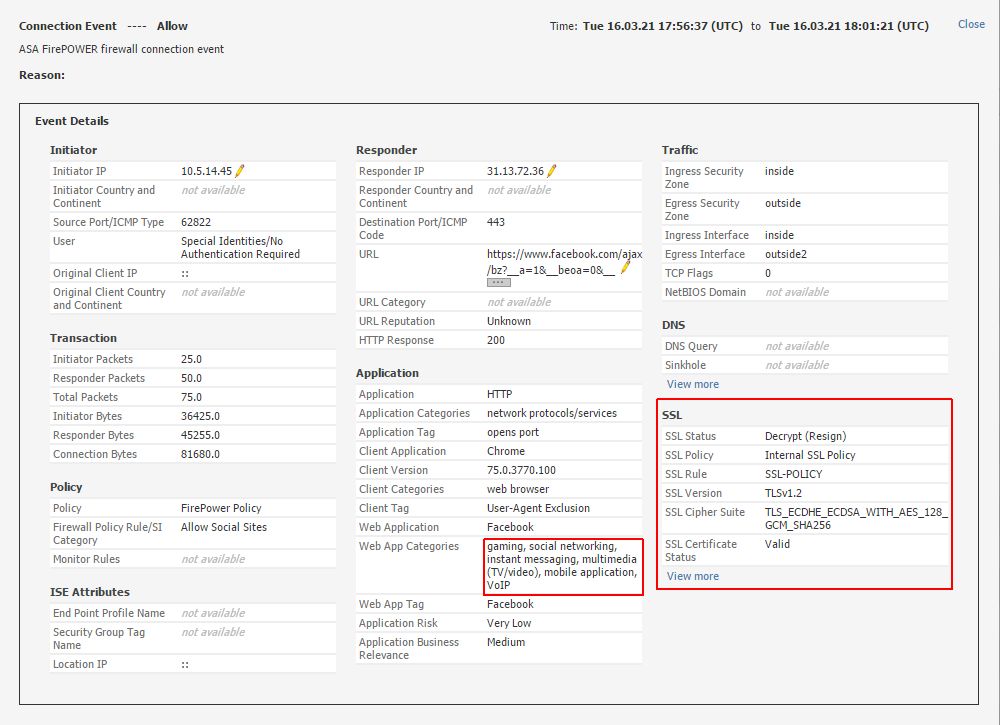Screen dimensions: 1000x725
Task: Click the Ingress Interface value inside
Action: (779, 235)
